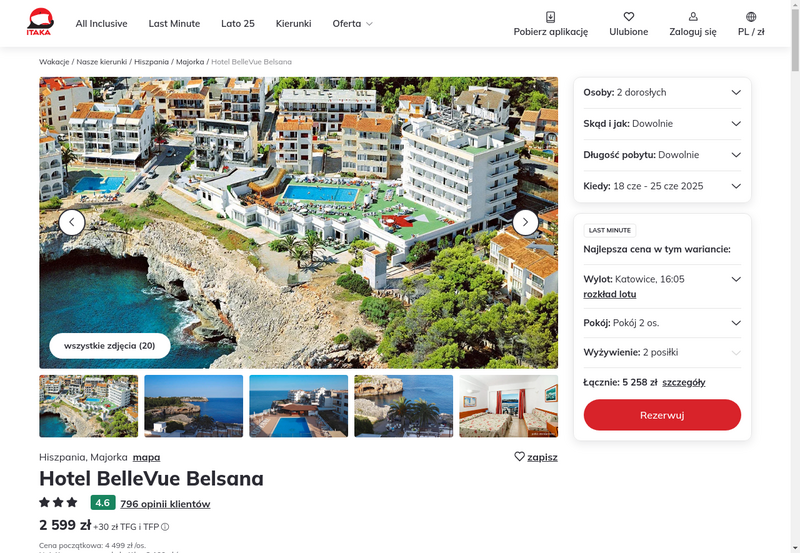800x553 pixels.
Task: Open the Oferta menu
Action: [x=353, y=23]
